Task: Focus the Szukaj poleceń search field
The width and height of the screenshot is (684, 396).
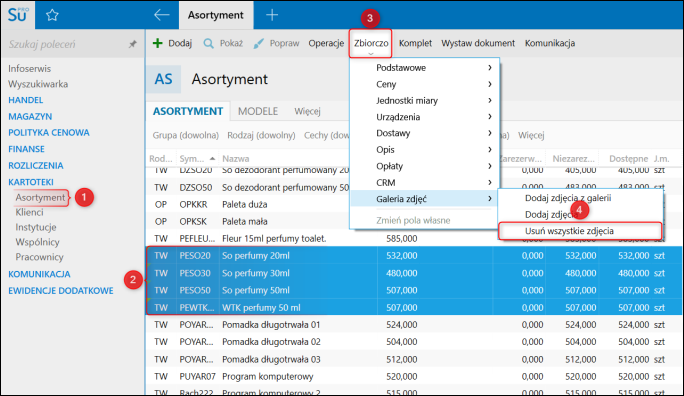Action: coord(65,44)
